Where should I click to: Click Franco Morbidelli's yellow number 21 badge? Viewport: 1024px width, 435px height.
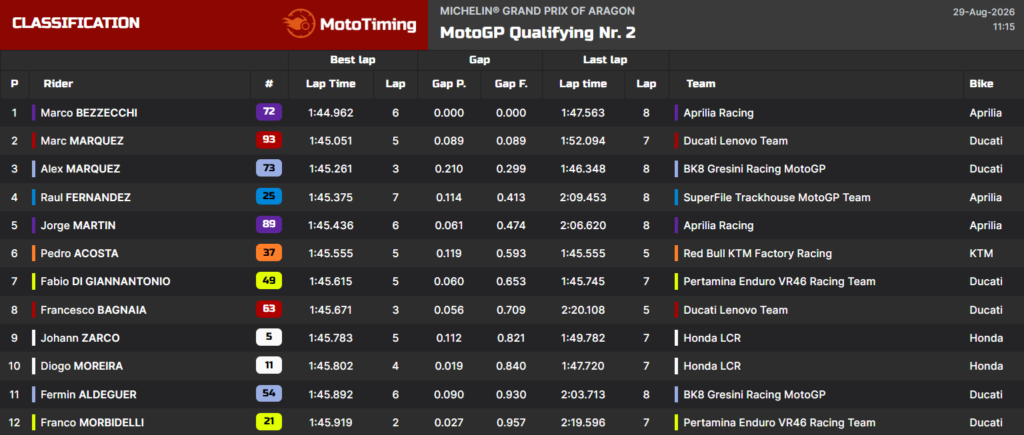coord(269,422)
